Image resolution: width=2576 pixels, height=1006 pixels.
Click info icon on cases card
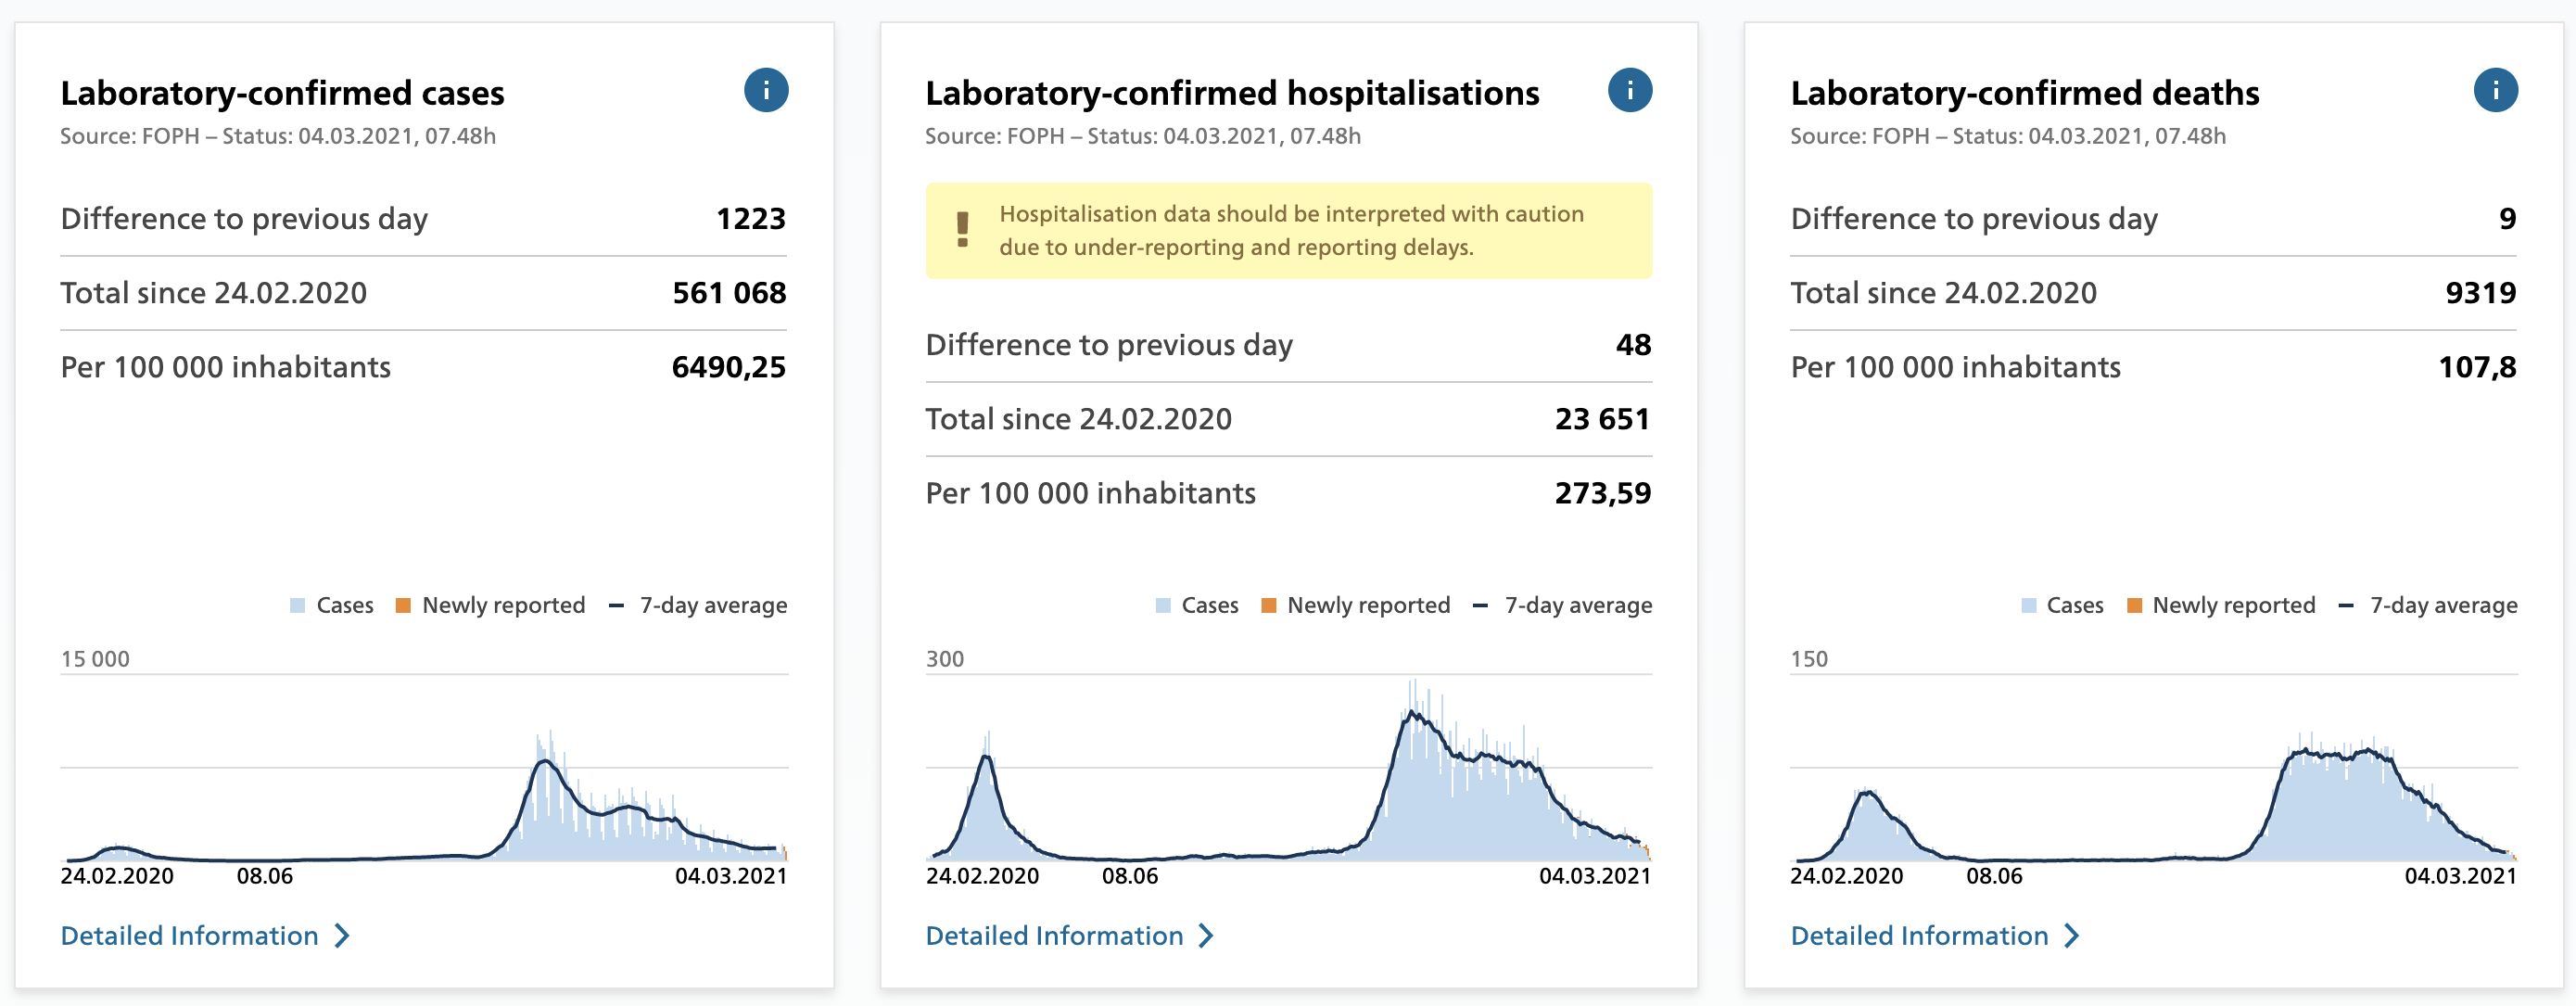pos(766,91)
